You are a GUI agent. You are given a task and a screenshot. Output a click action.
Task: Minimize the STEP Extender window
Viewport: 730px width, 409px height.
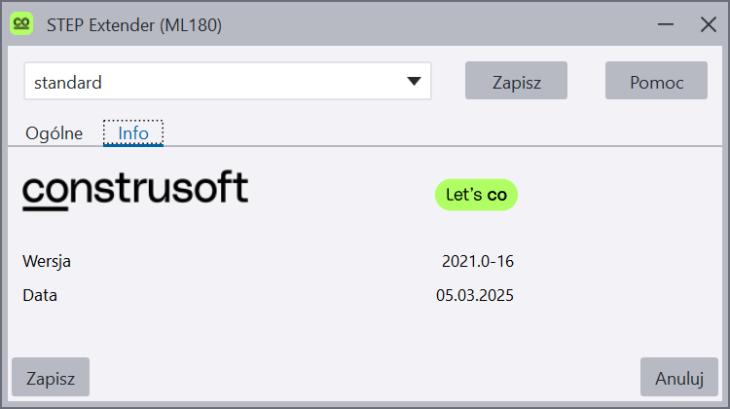(x=664, y=25)
